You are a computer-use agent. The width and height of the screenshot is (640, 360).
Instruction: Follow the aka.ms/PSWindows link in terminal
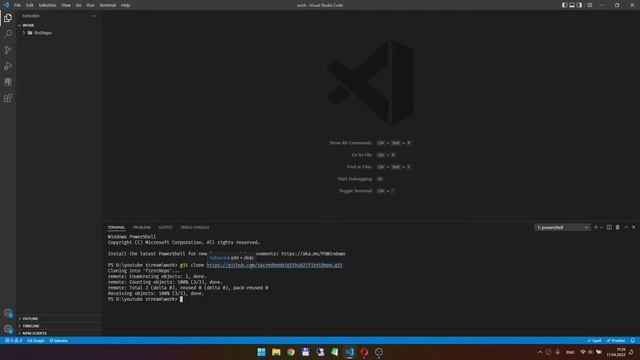313,253
